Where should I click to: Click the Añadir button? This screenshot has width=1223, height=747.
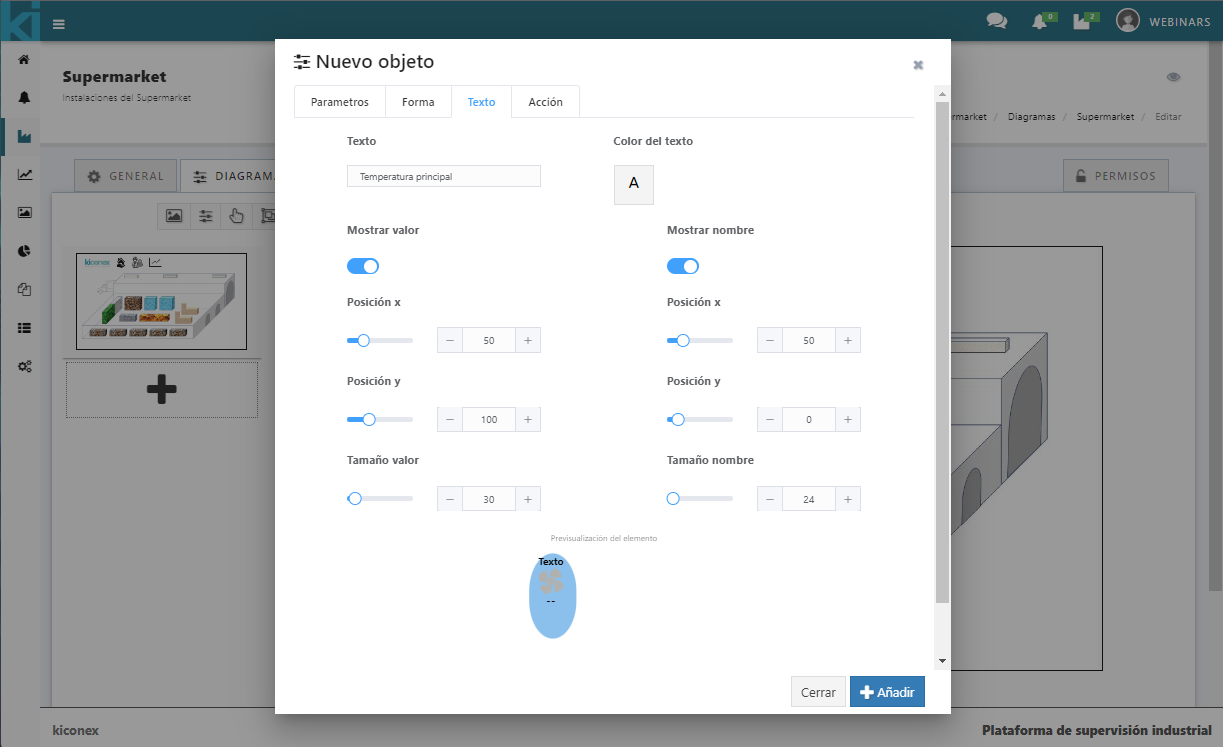click(x=887, y=692)
